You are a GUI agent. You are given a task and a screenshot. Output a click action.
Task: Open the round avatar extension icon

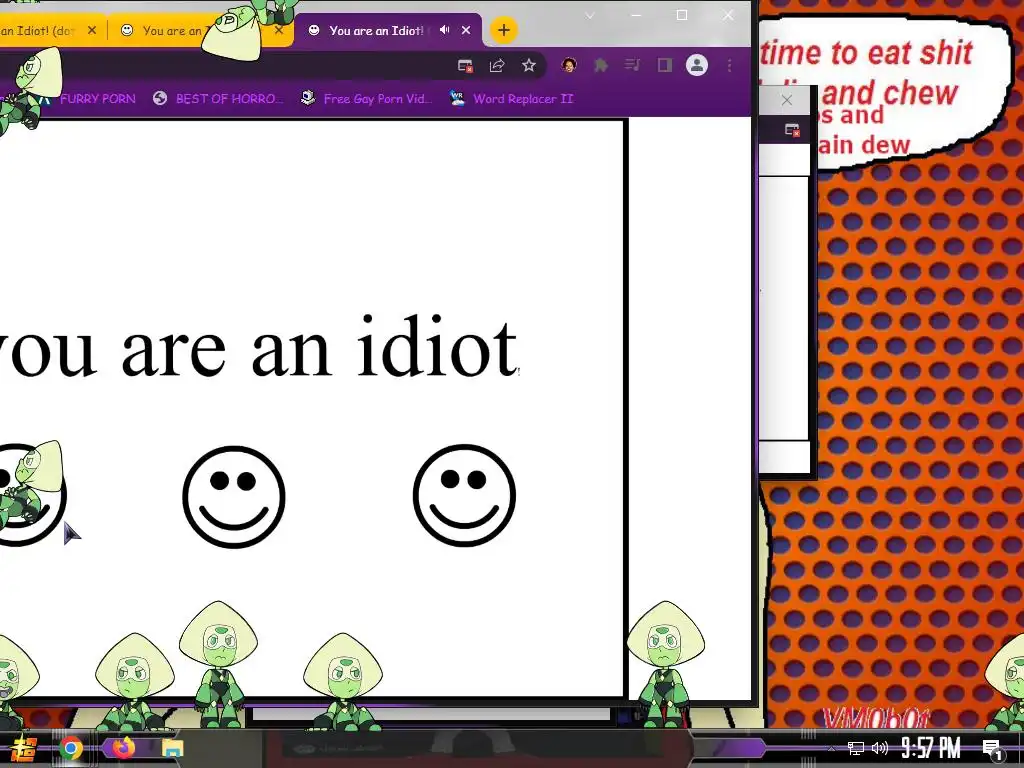pos(569,65)
